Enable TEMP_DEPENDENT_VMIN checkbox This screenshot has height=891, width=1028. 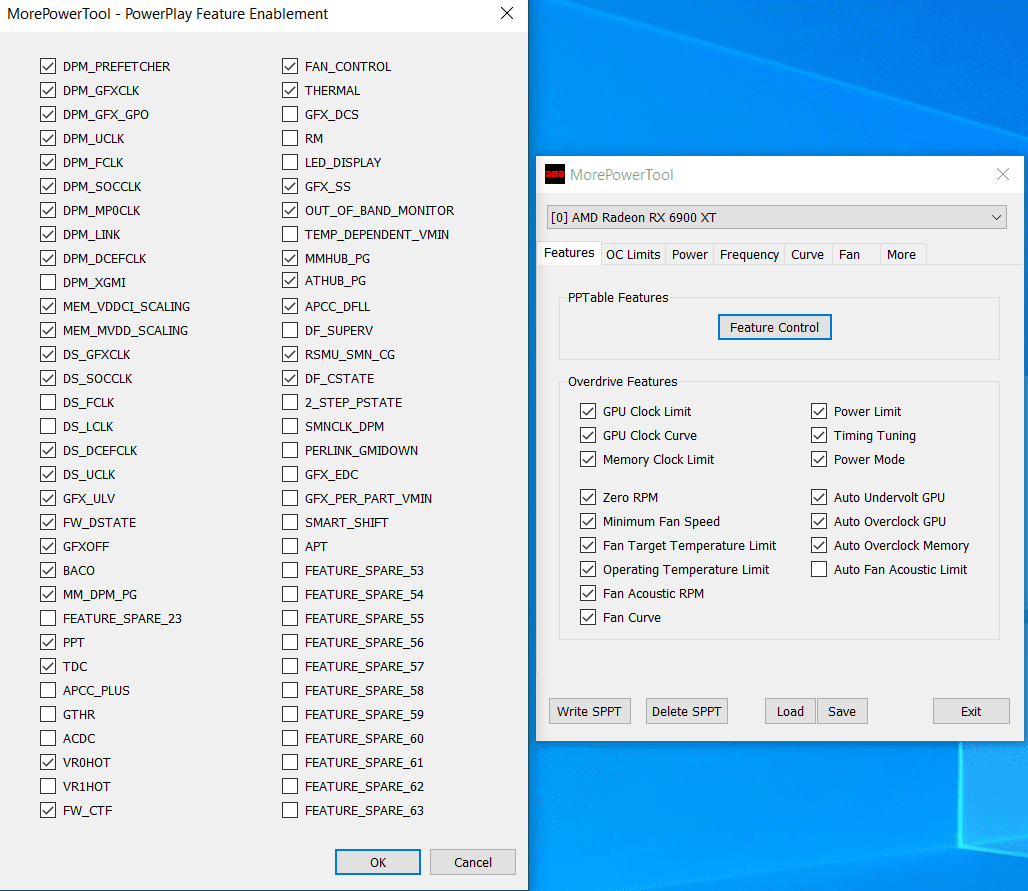pos(290,234)
